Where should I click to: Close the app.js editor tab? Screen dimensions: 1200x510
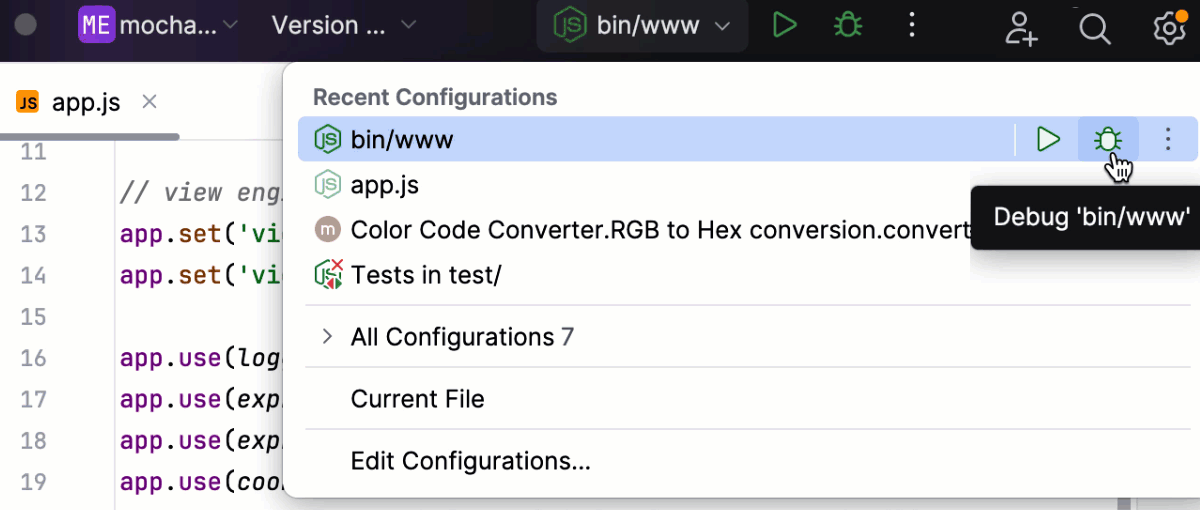click(x=149, y=102)
